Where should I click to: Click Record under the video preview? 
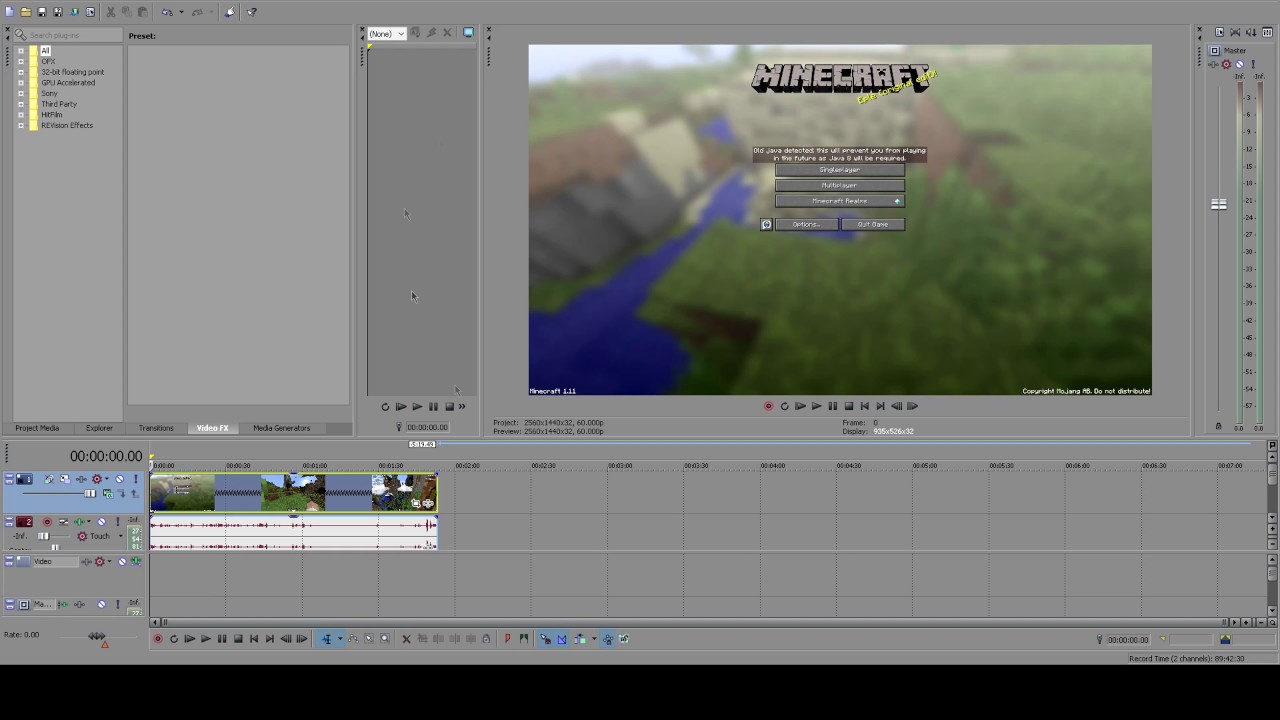pyautogui.click(x=768, y=406)
